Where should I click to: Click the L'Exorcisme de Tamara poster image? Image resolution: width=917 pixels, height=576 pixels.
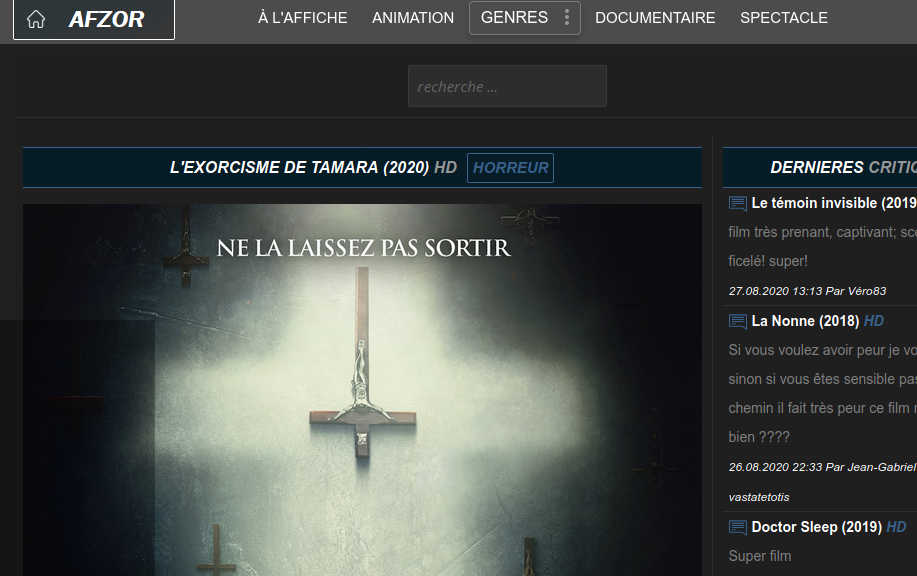(362, 389)
